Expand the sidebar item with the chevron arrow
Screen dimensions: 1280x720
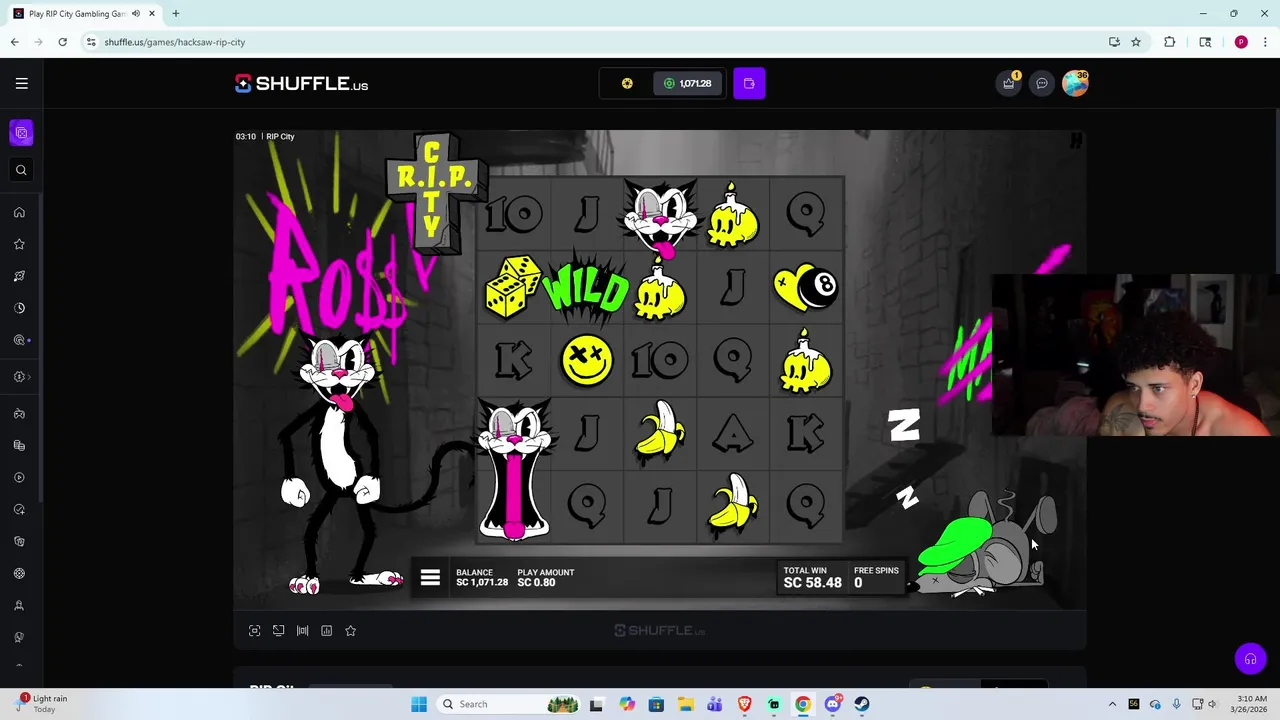(22, 377)
